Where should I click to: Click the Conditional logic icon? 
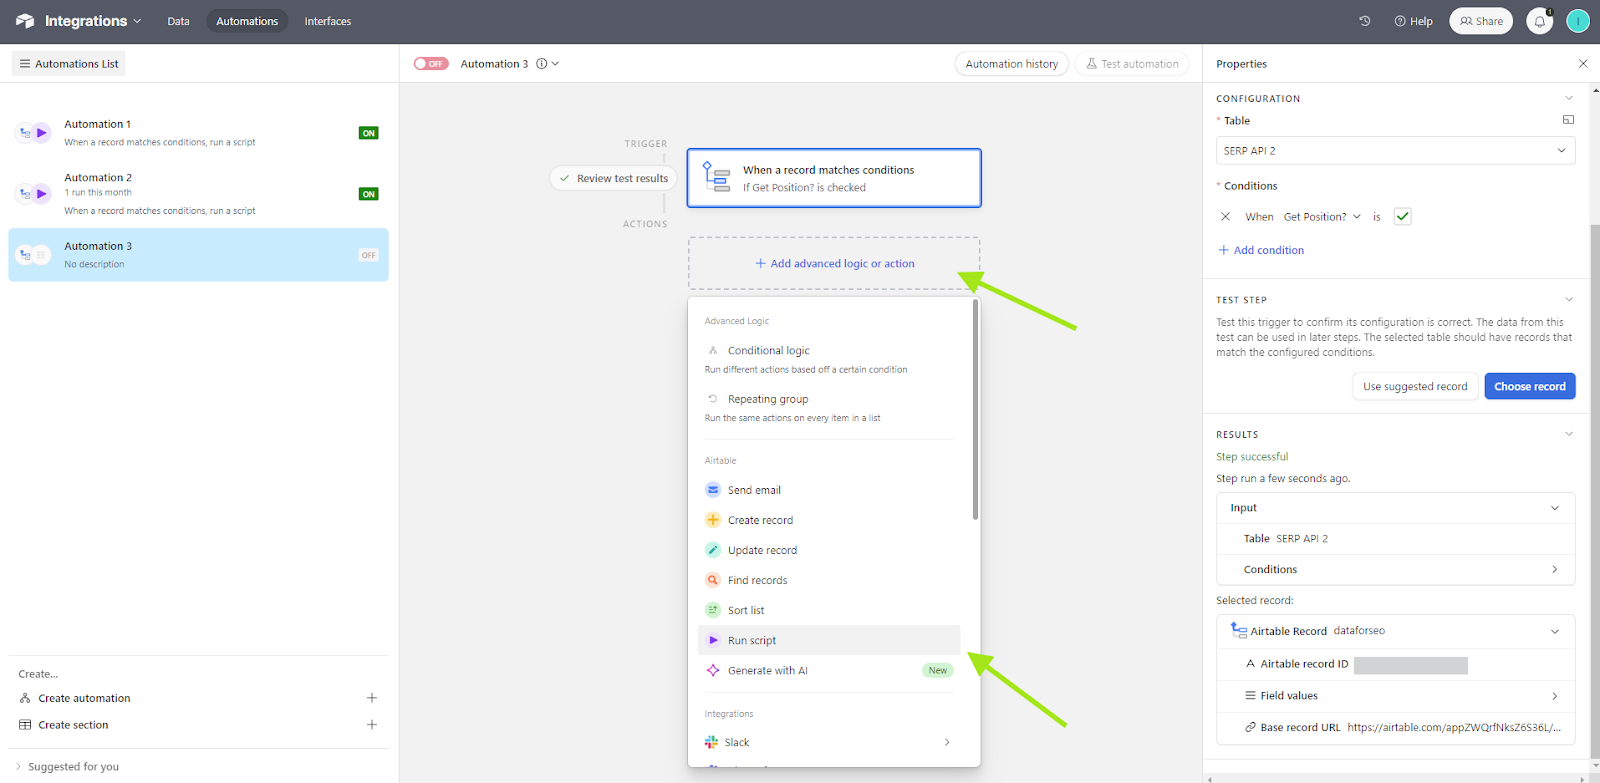(713, 351)
